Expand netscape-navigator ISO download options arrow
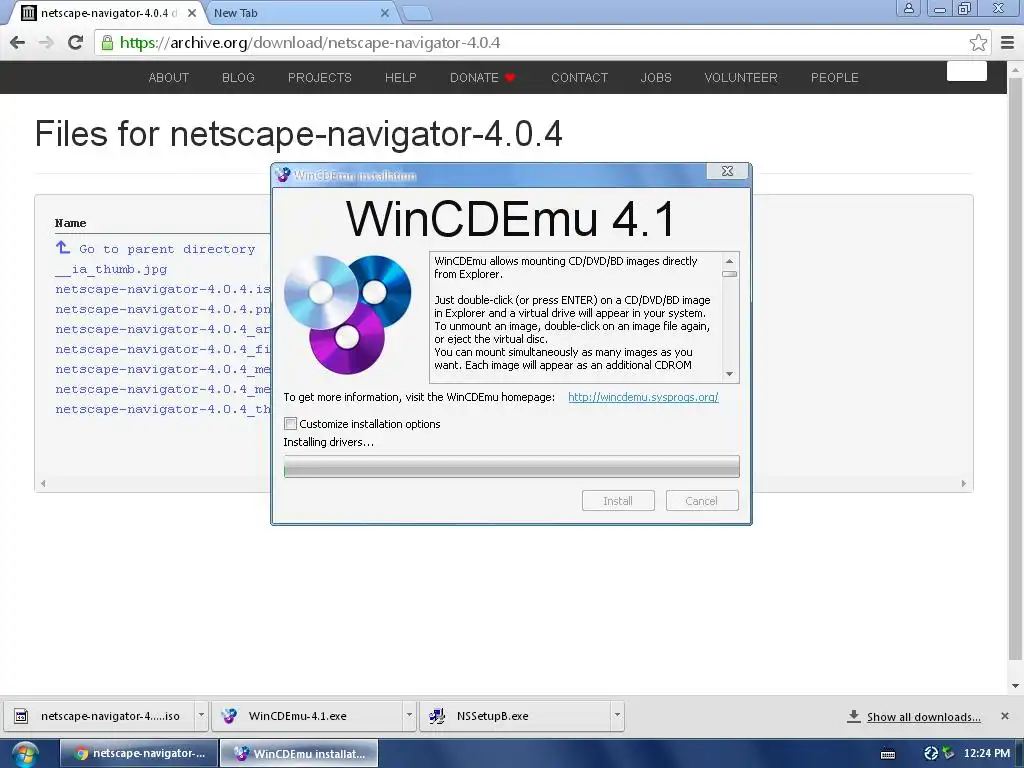The height and width of the screenshot is (768, 1024). [x=201, y=716]
